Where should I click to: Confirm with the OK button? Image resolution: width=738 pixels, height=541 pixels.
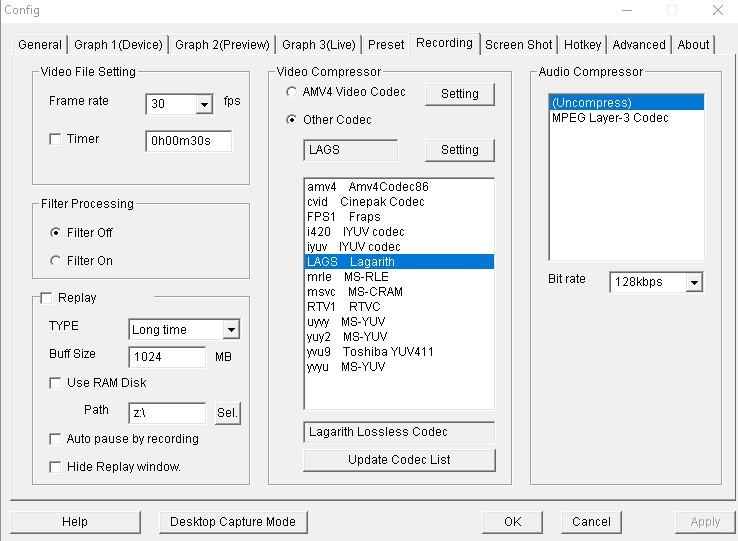click(x=513, y=522)
